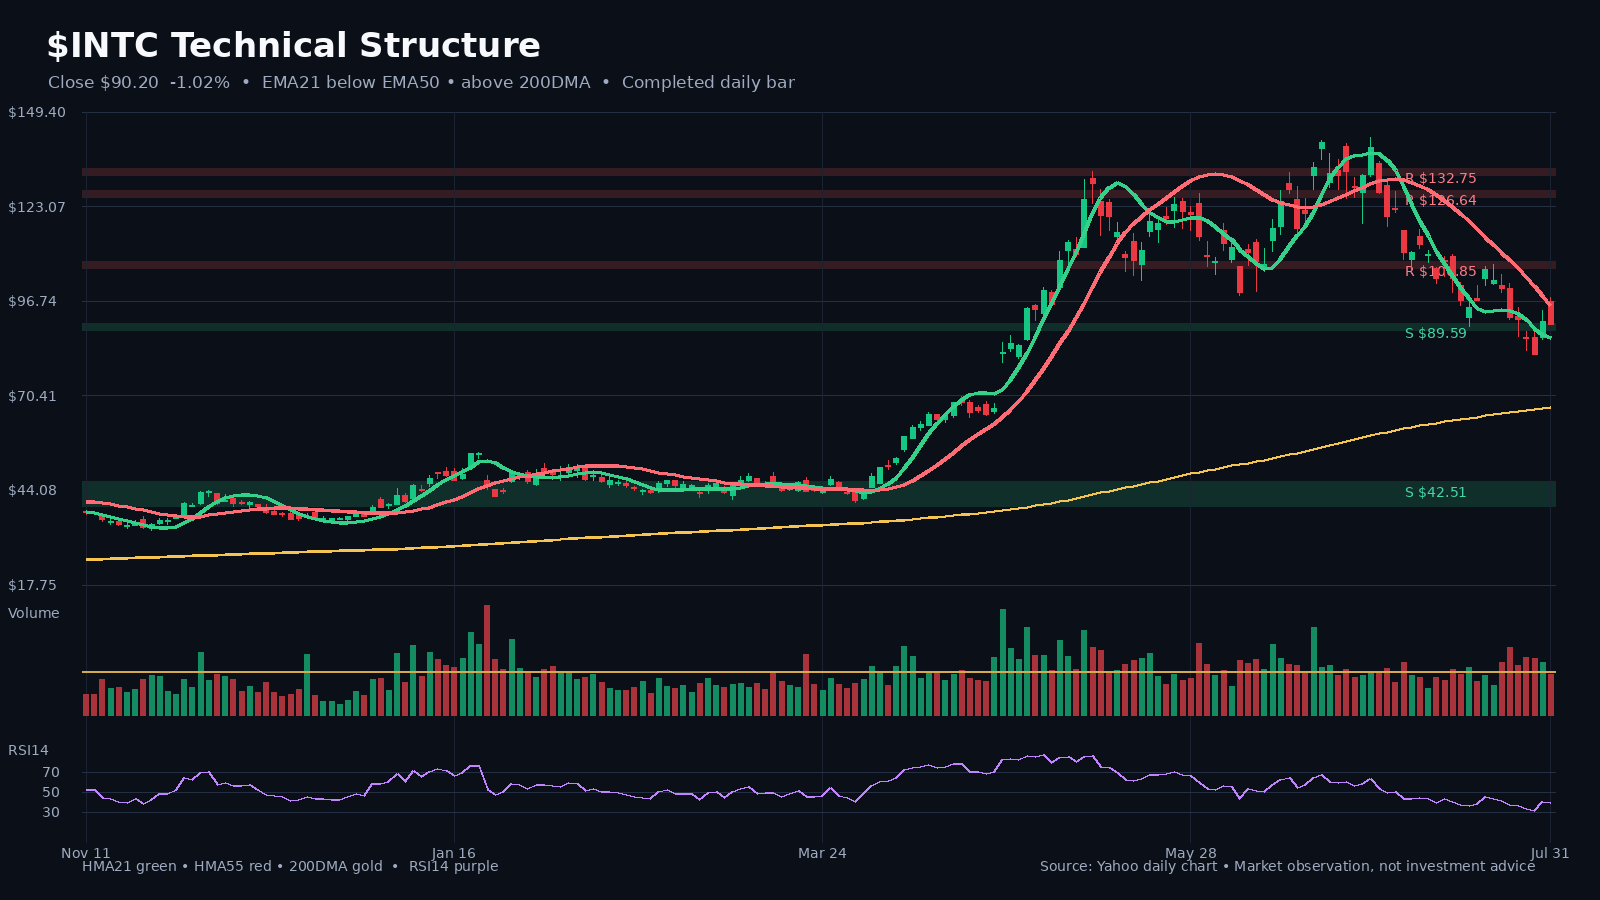
Task: Click the RSI14 panel label
Action: 28,750
